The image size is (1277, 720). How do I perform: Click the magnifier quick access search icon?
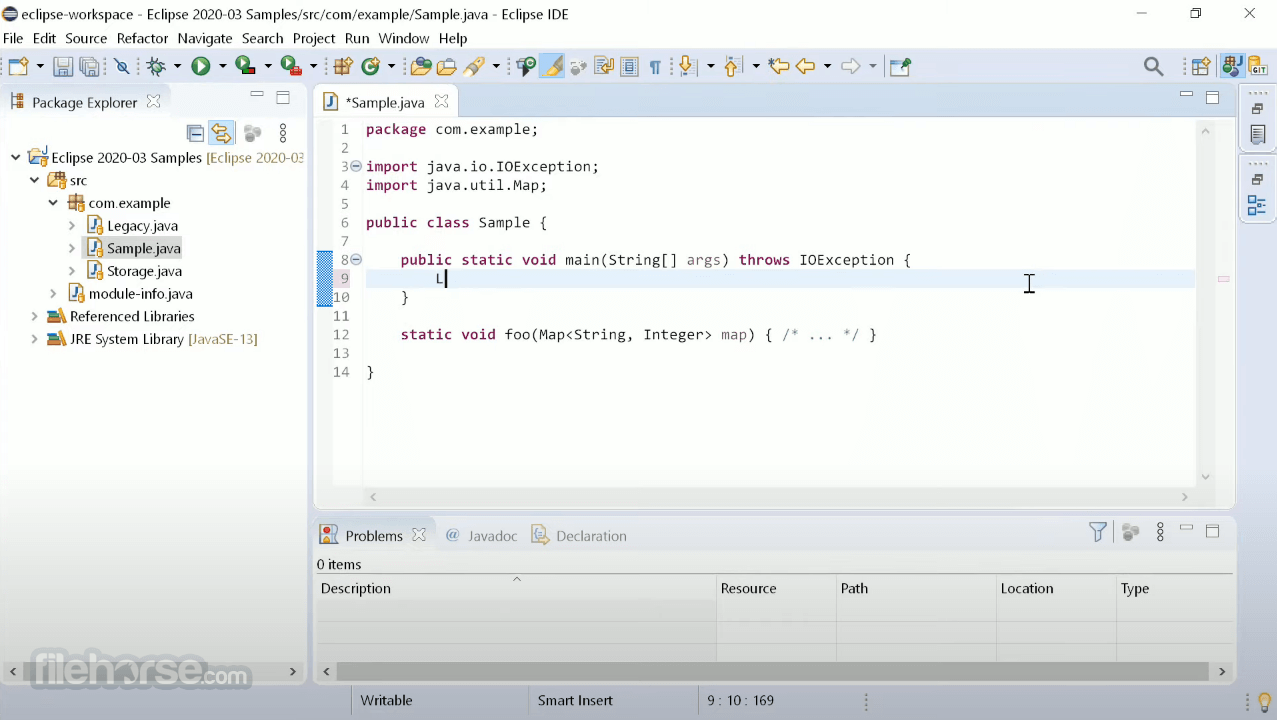point(1153,67)
